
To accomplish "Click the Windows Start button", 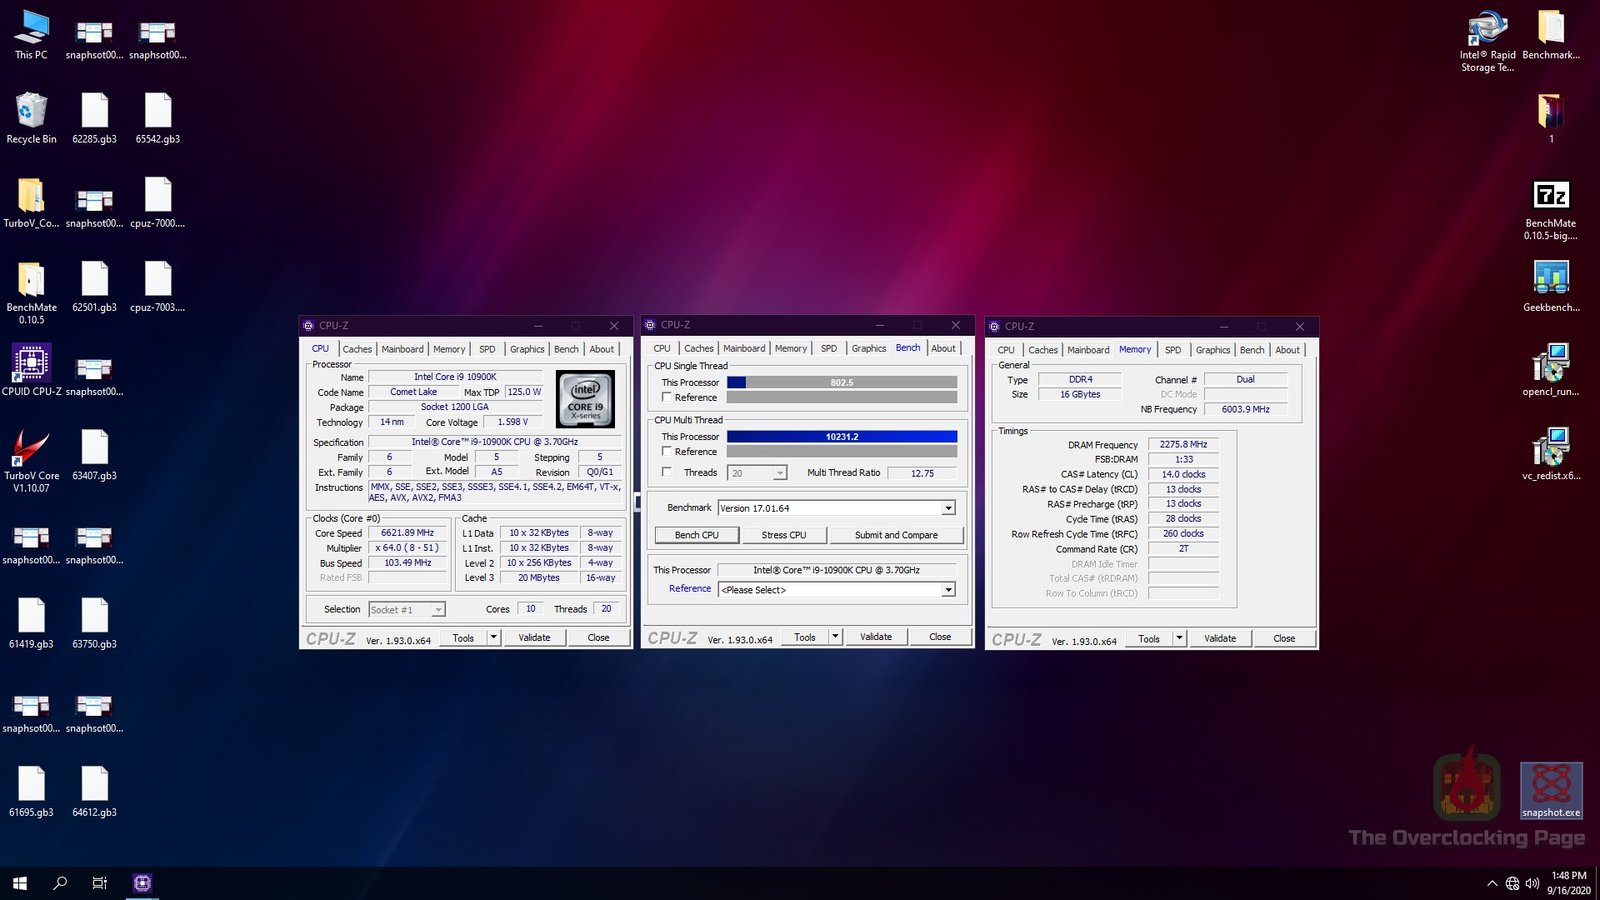I will coord(18,883).
